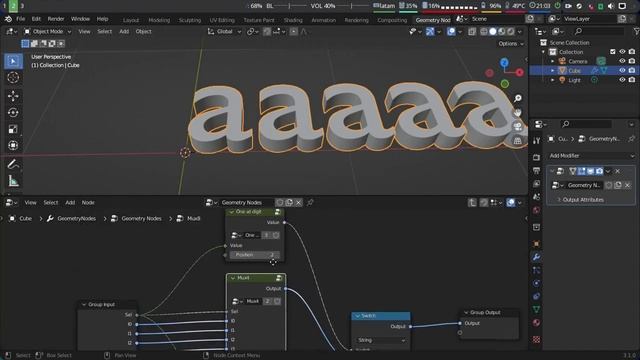Expand the Light item in outliner
The image size is (640, 360).
(x=553, y=80)
